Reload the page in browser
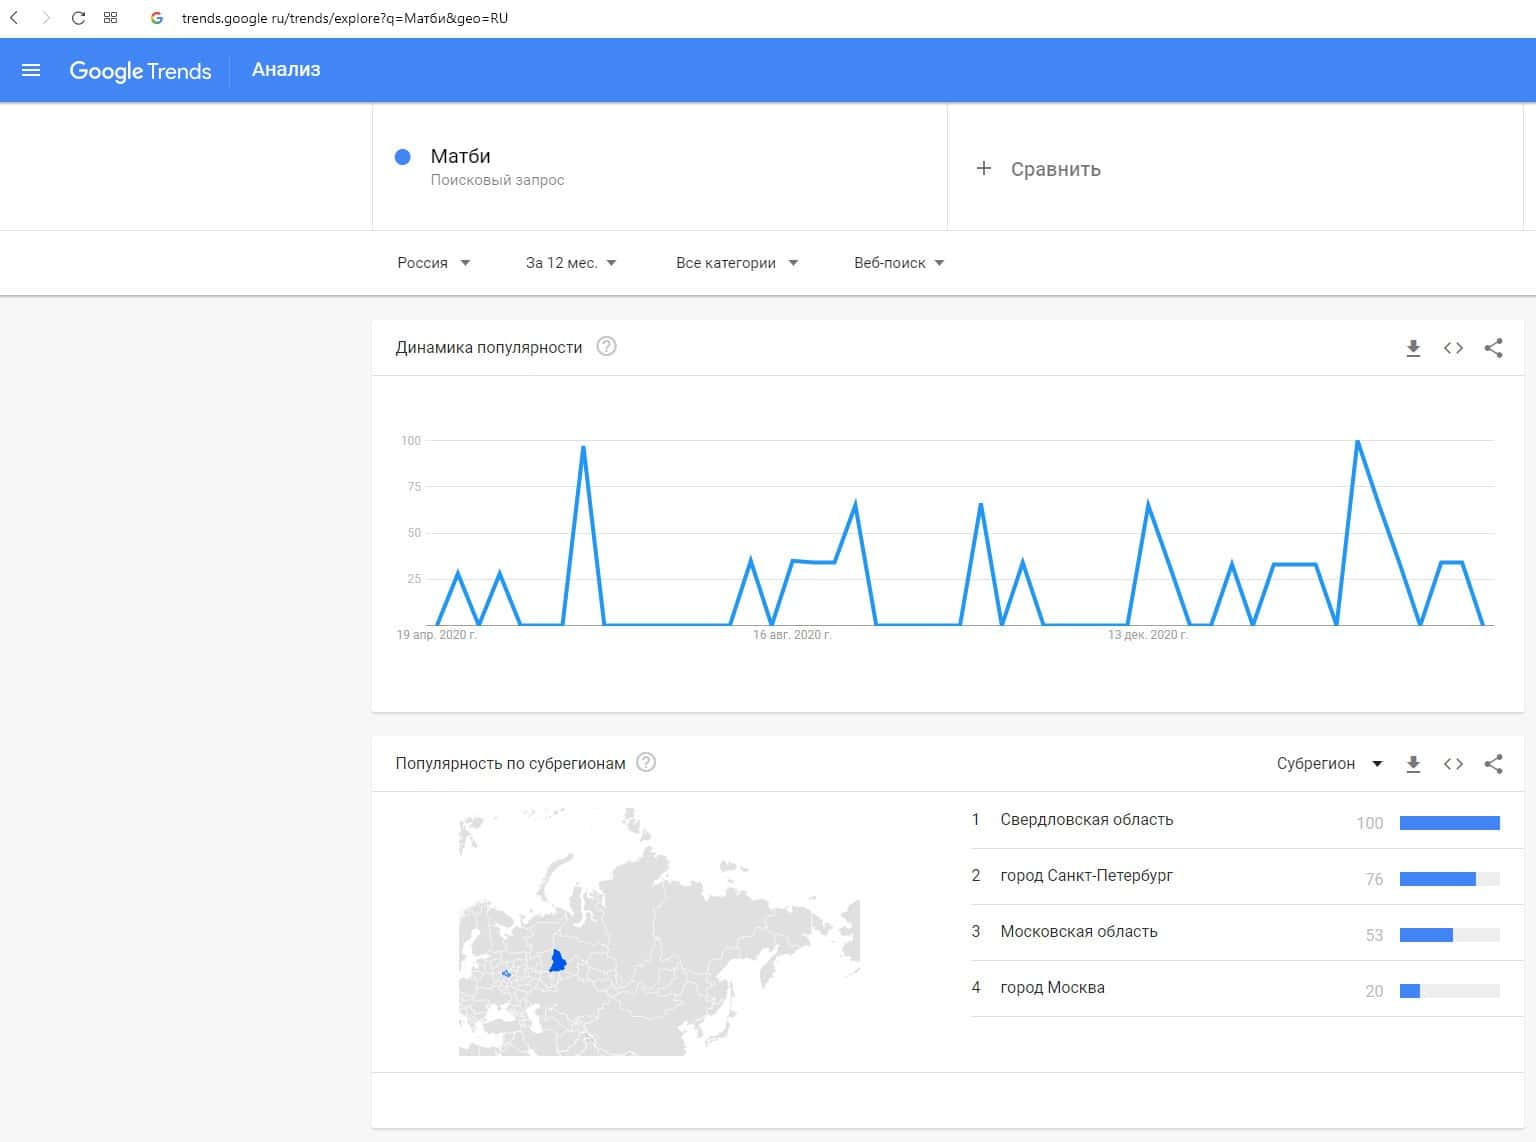The height and width of the screenshot is (1142, 1536). [78, 18]
